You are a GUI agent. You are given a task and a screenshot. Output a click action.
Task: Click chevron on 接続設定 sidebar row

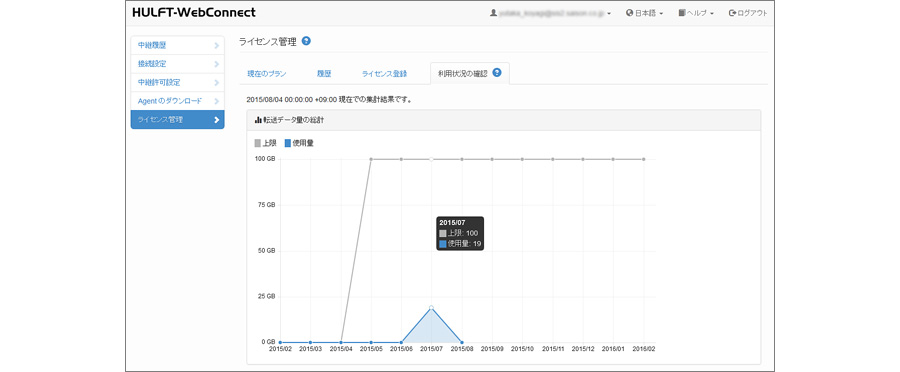[x=216, y=64]
